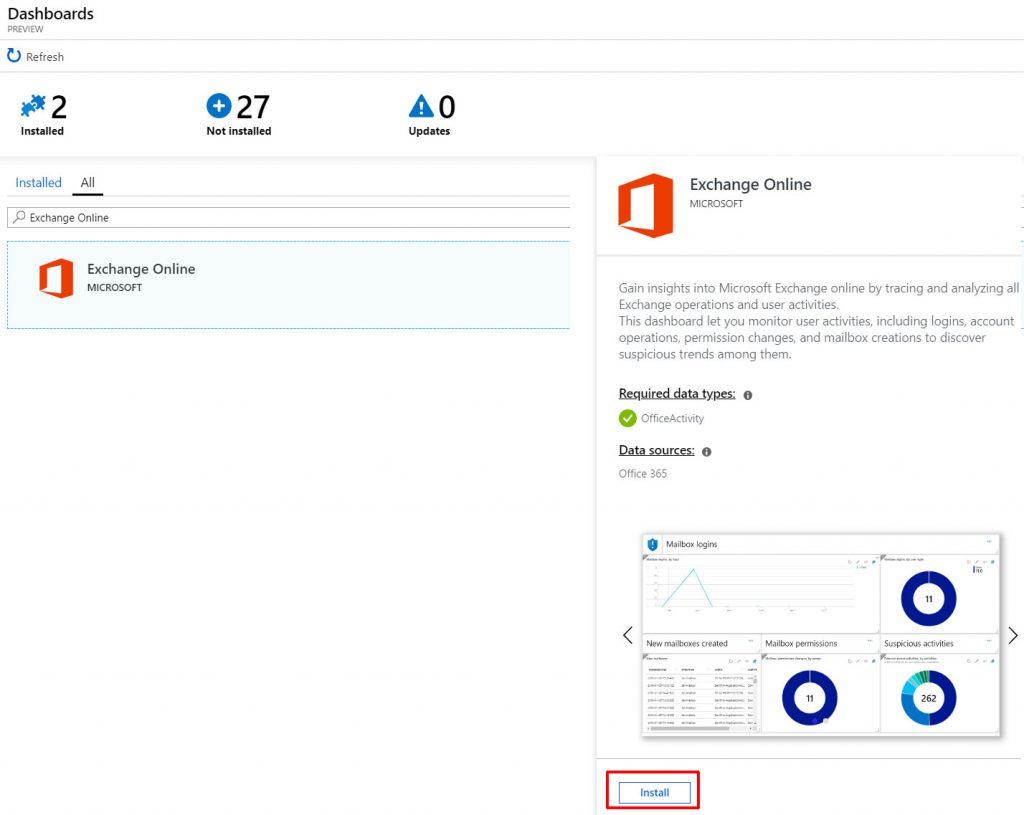Switch to the Installed tab
Viewport: 1024px width, 815px height.
[x=39, y=182]
